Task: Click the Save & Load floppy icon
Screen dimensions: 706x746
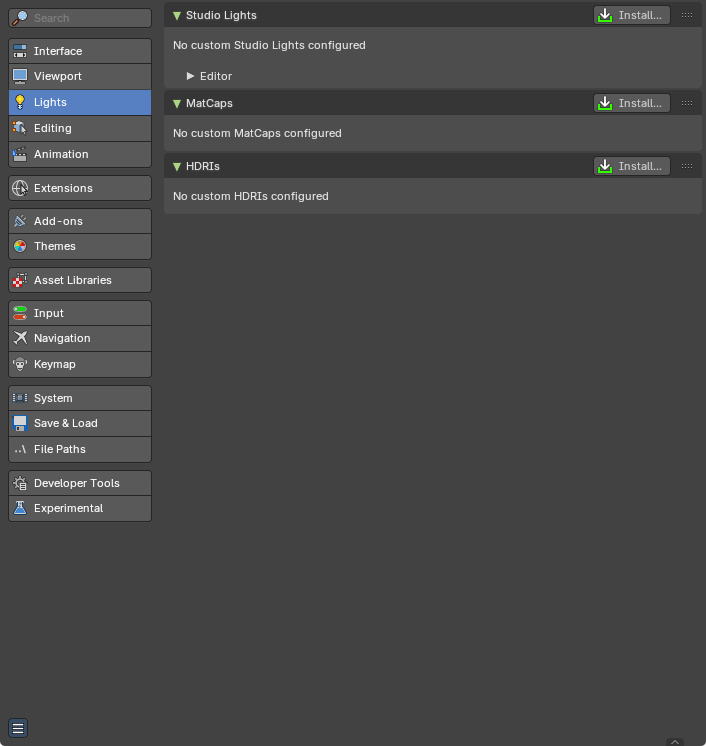Action: click(20, 423)
